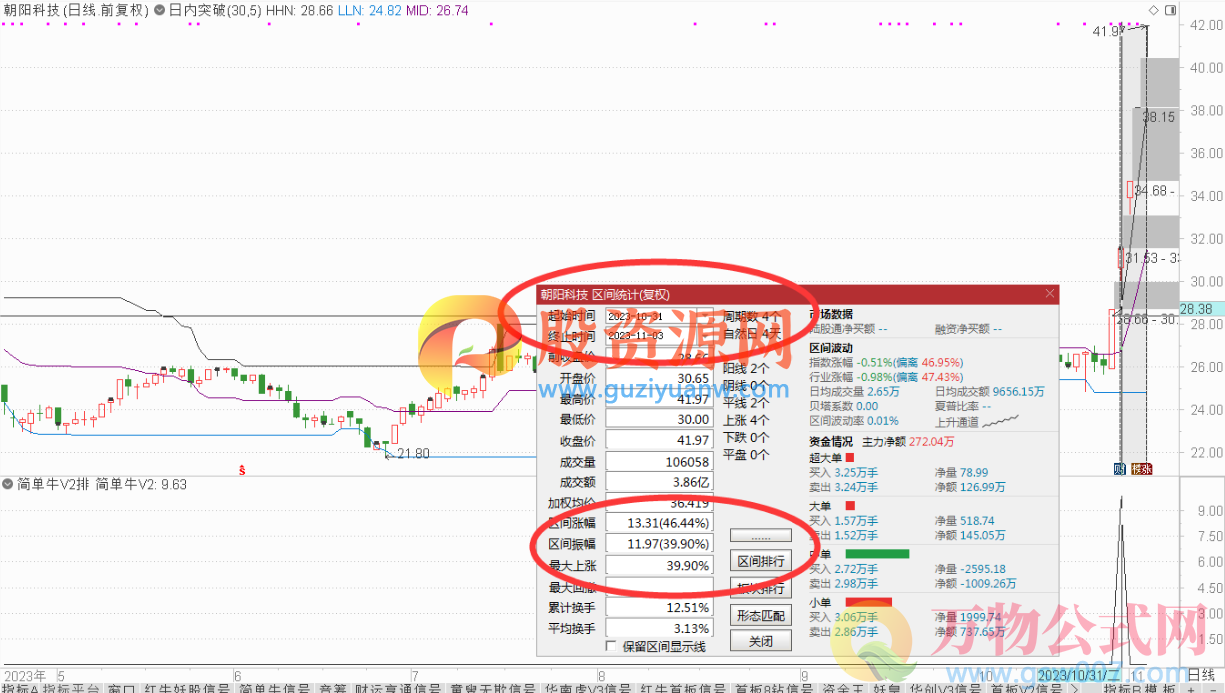Click the 日线 period label at bottom right
This screenshot has height=693, width=1225.
click(1200, 673)
